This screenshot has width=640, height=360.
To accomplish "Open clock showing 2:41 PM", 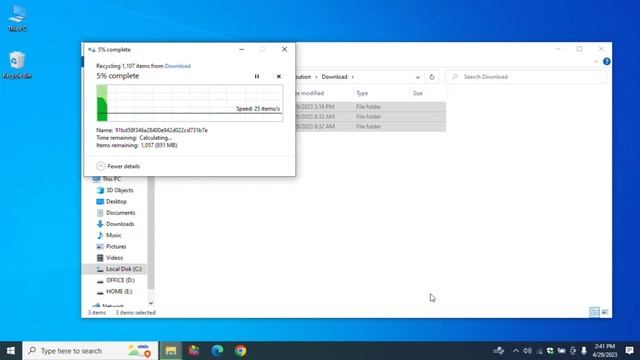I will click(x=605, y=351).
